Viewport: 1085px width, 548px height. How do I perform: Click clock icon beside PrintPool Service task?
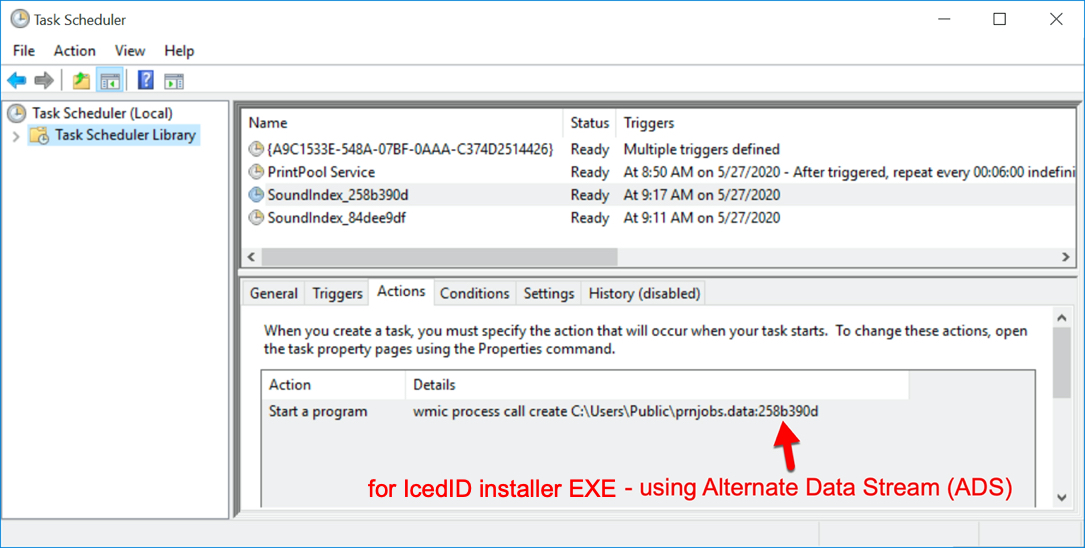(x=256, y=172)
